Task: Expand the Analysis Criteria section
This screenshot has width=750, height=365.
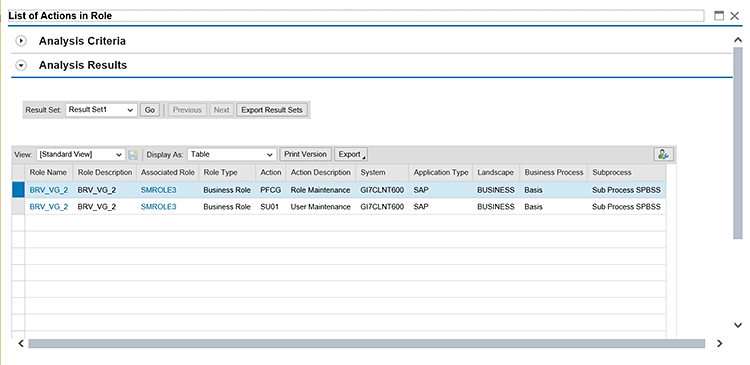Action: click(21, 41)
